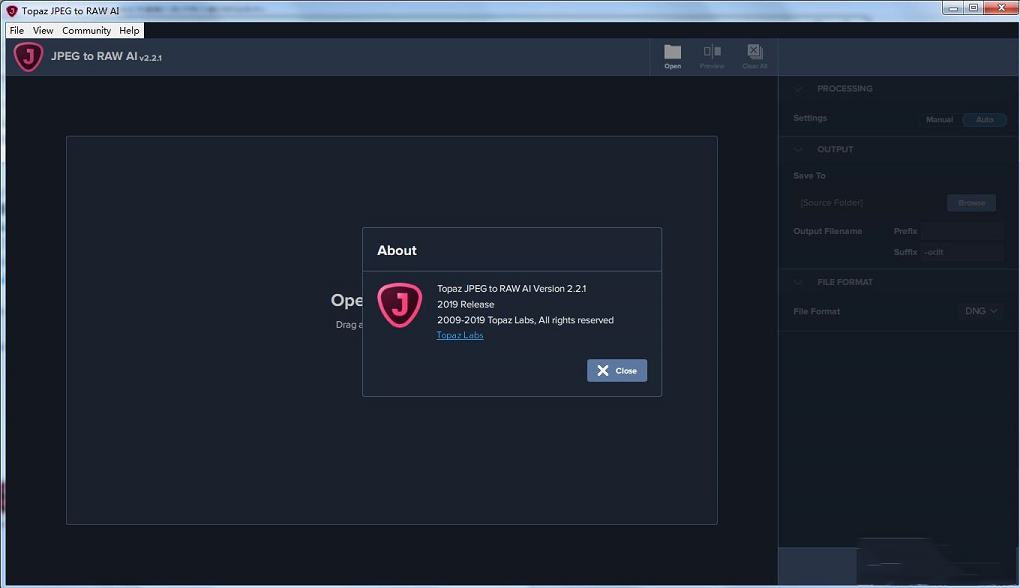The image size is (1020, 588).
Task: Collapse the File Format section
Action: [x=799, y=283]
